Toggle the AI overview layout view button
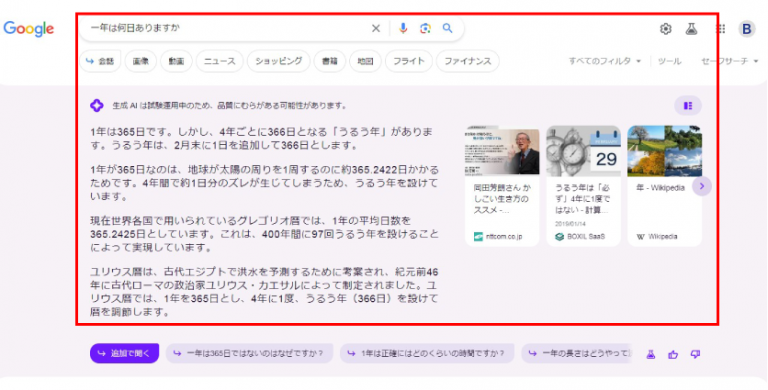 pos(688,106)
